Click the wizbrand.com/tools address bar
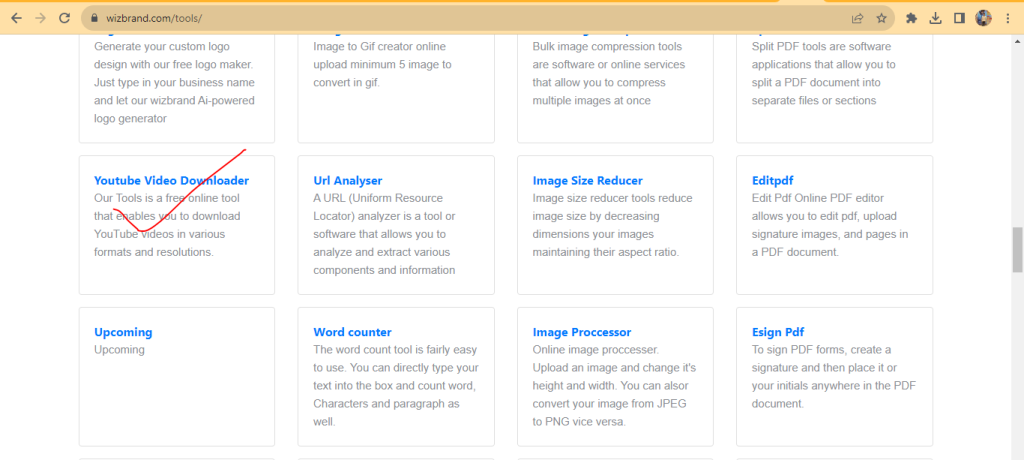The image size is (1024, 460). coord(400,18)
